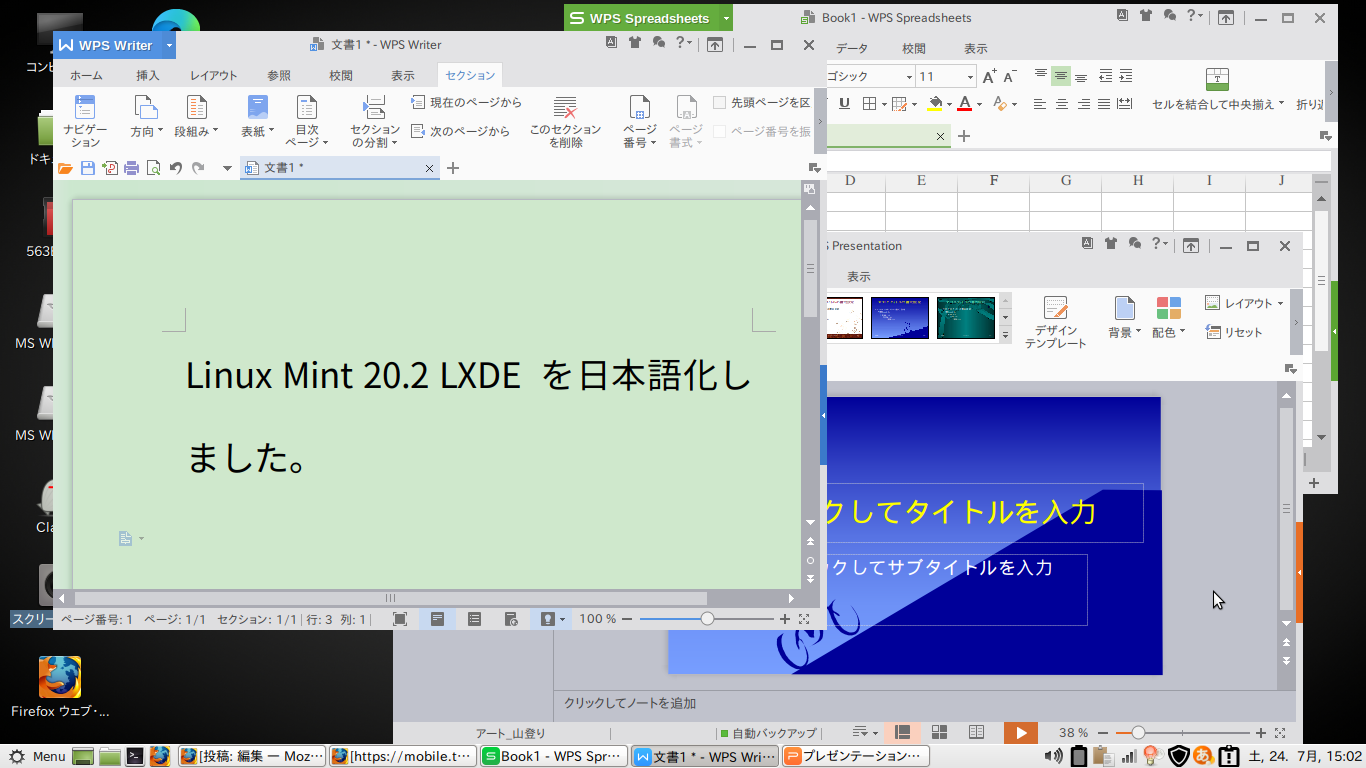Image resolution: width=1366 pixels, height=768 pixels.
Task: Click the feedback chat icon in Writer title bar
Action: [x=658, y=43]
